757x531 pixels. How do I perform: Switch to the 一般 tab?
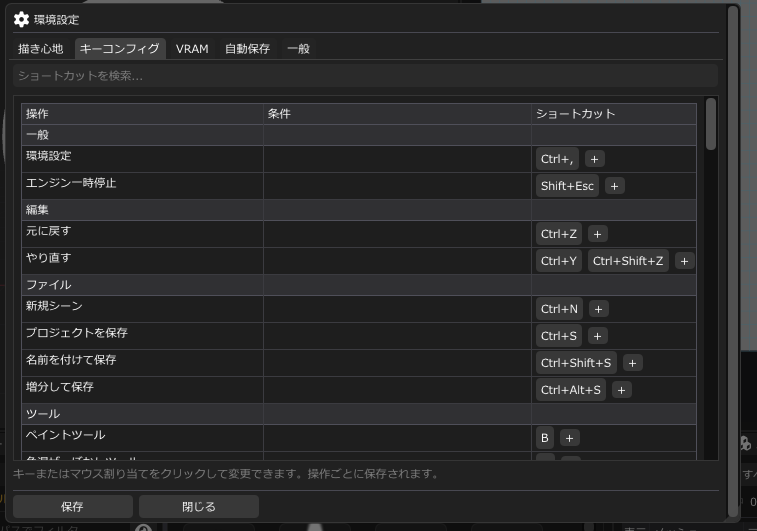(298, 49)
